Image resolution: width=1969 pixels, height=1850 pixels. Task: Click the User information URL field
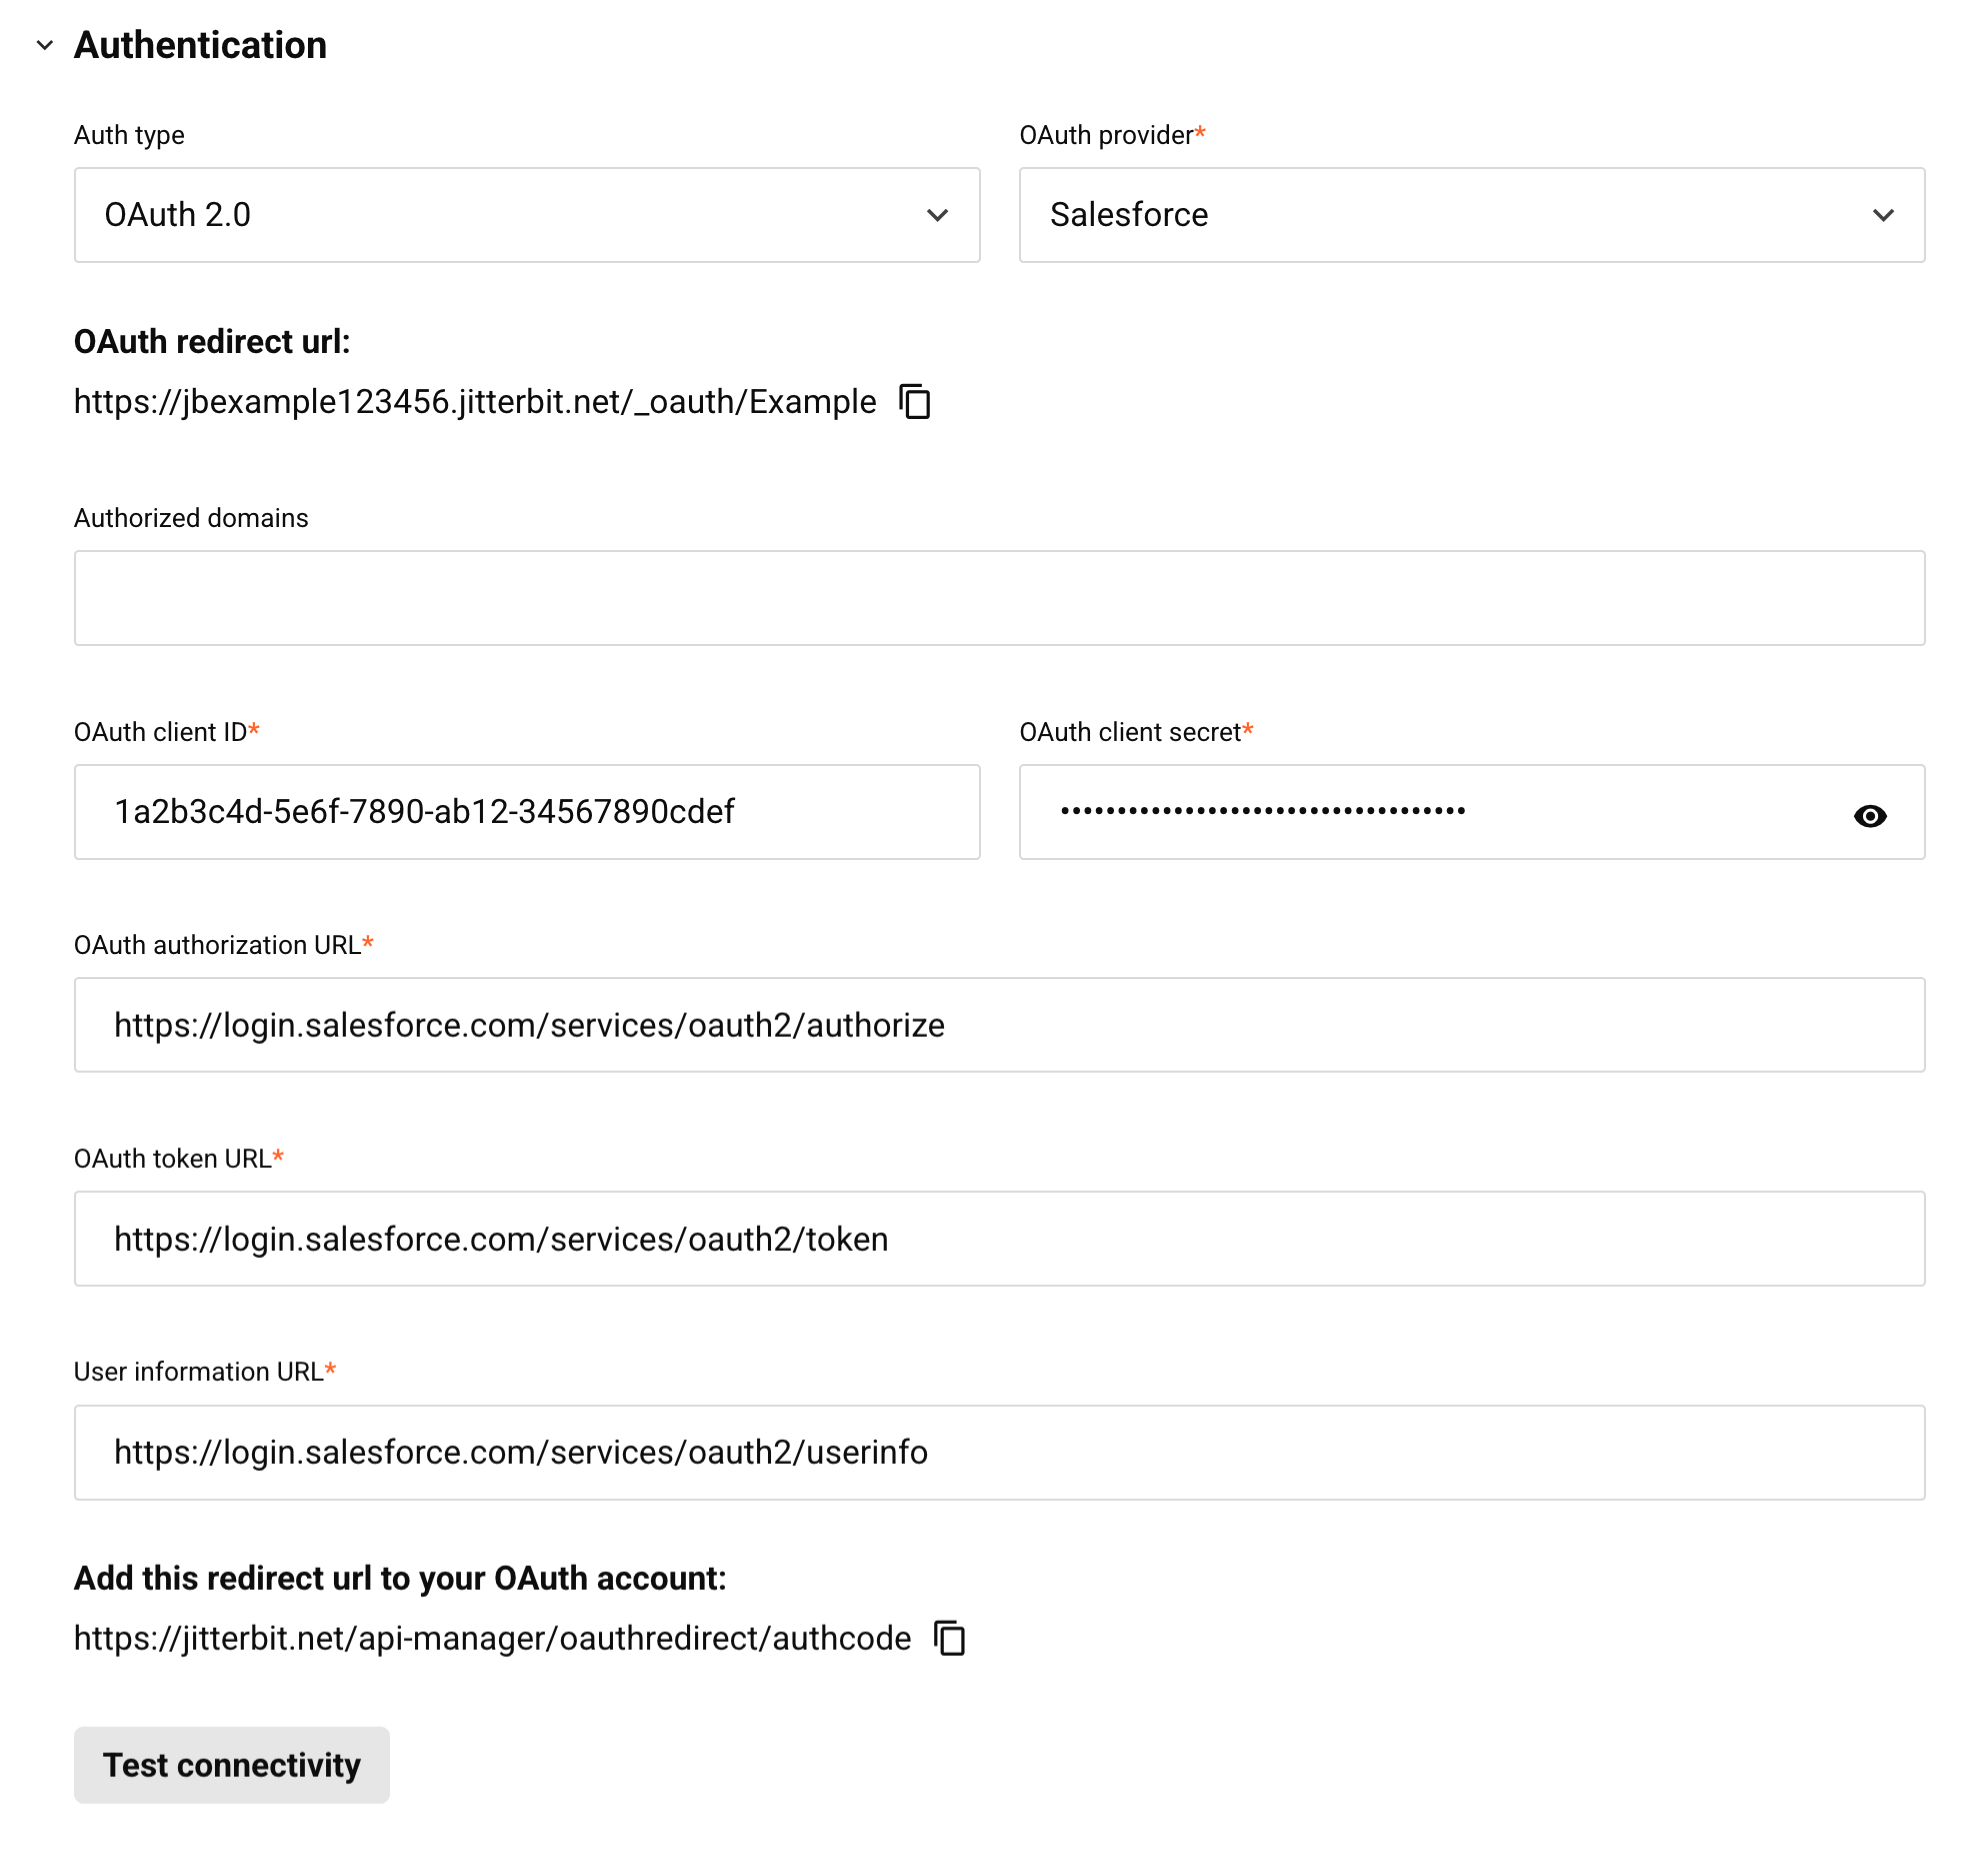click(998, 1452)
